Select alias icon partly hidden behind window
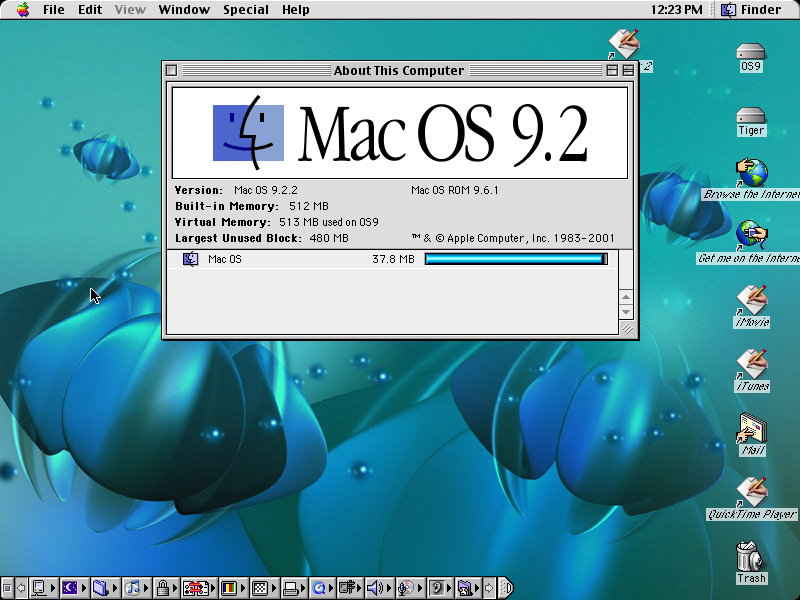The width and height of the screenshot is (800, 600). [x=624, y=44]
